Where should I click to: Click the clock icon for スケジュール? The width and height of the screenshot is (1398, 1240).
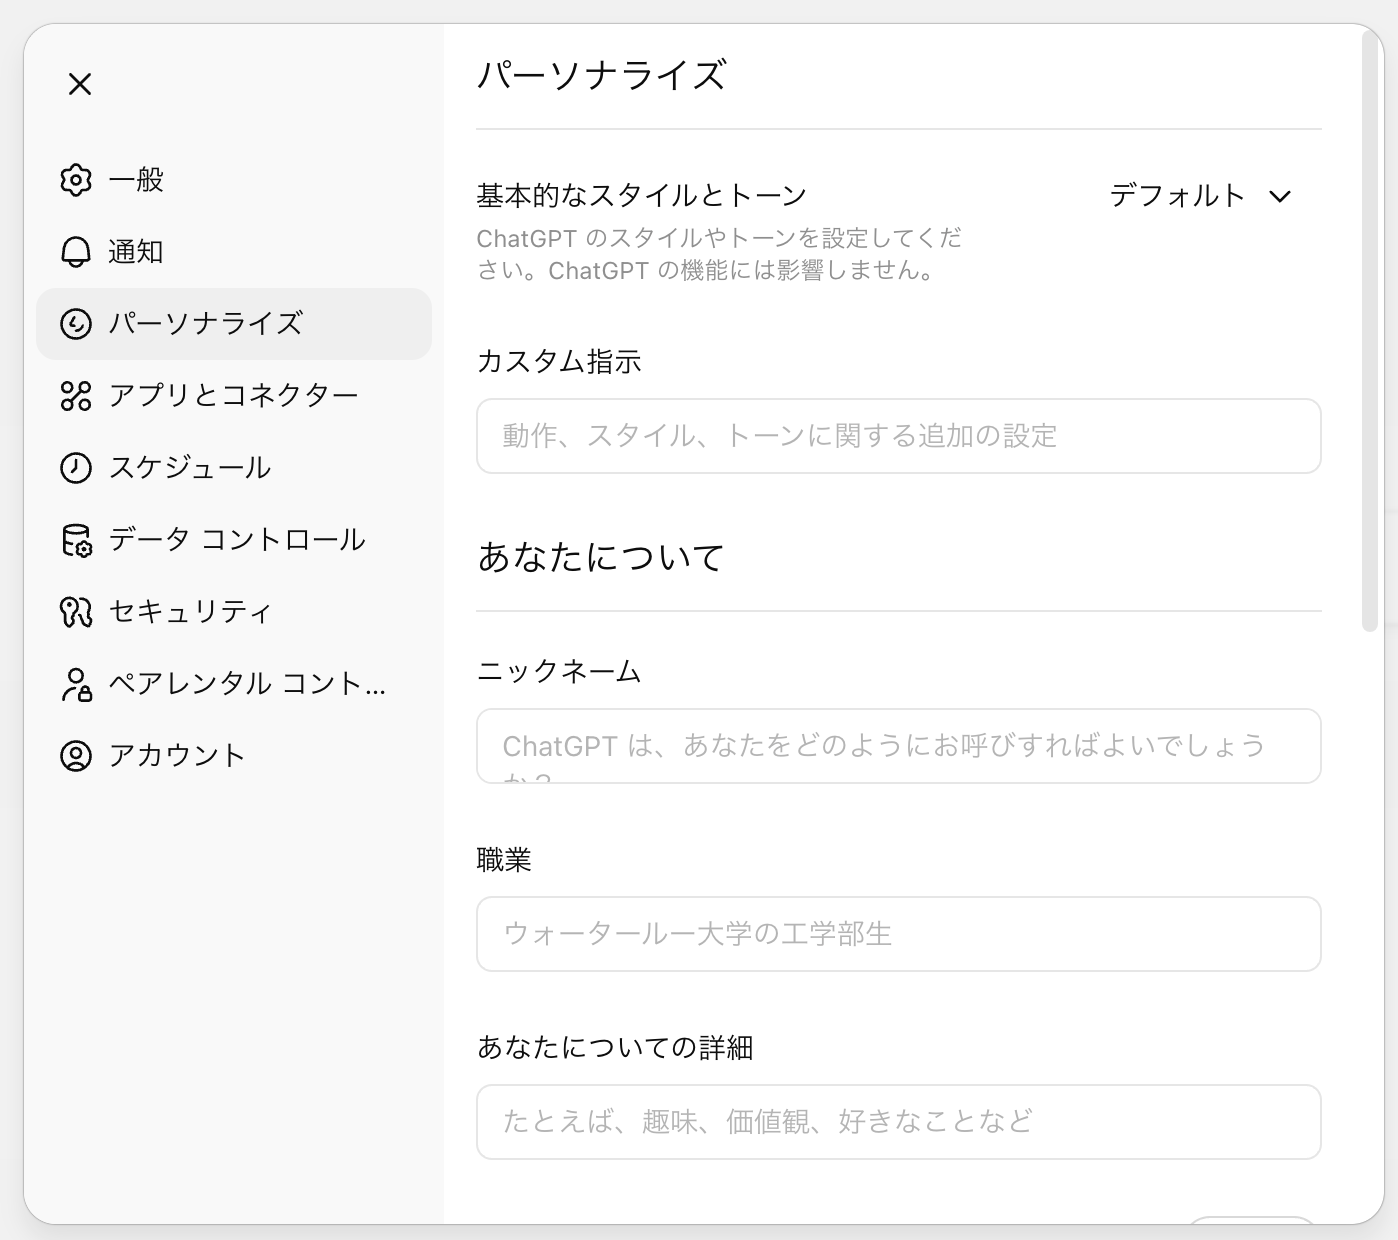(76, 468)
